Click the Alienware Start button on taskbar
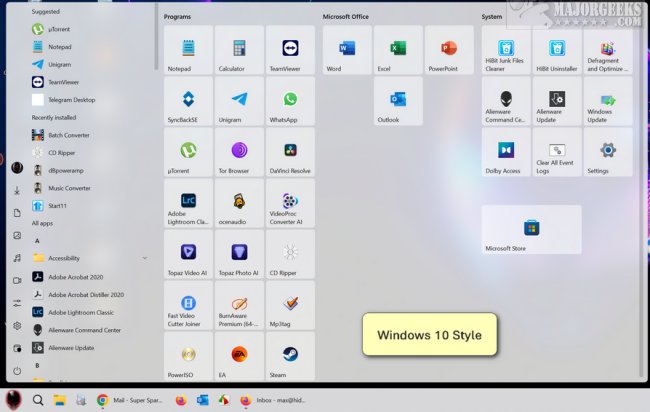The width and height of the screenshot is (650, 412). (13, 400)
